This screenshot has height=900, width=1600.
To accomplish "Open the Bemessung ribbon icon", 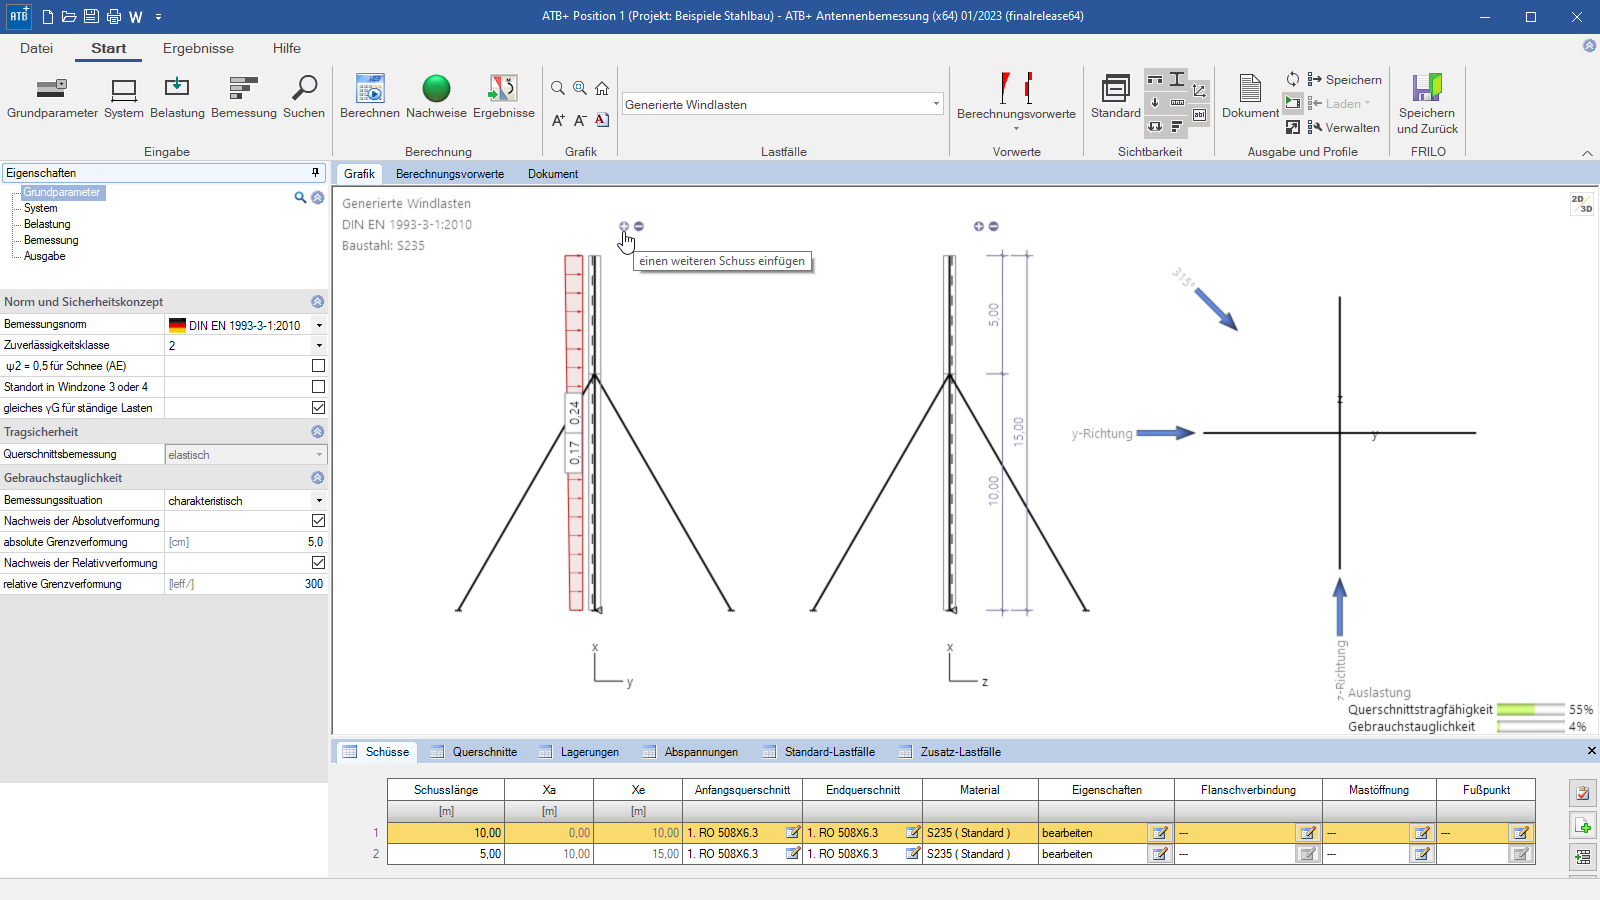I will pos(243,89).
